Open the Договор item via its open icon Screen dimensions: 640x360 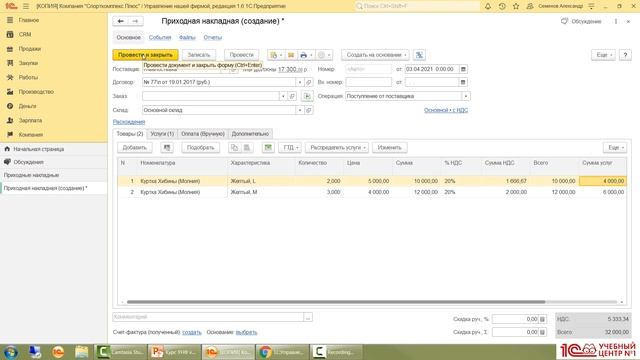(x=309, y=82)
